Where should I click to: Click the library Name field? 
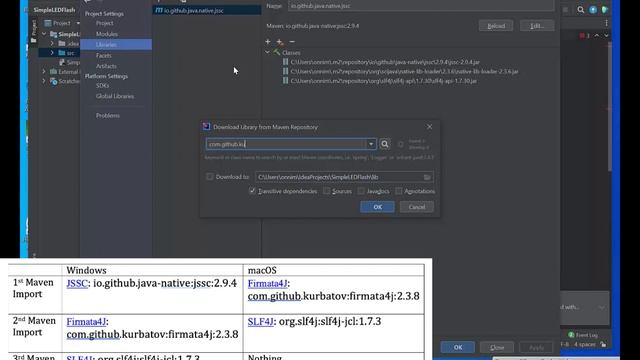[x=421, y=6]
